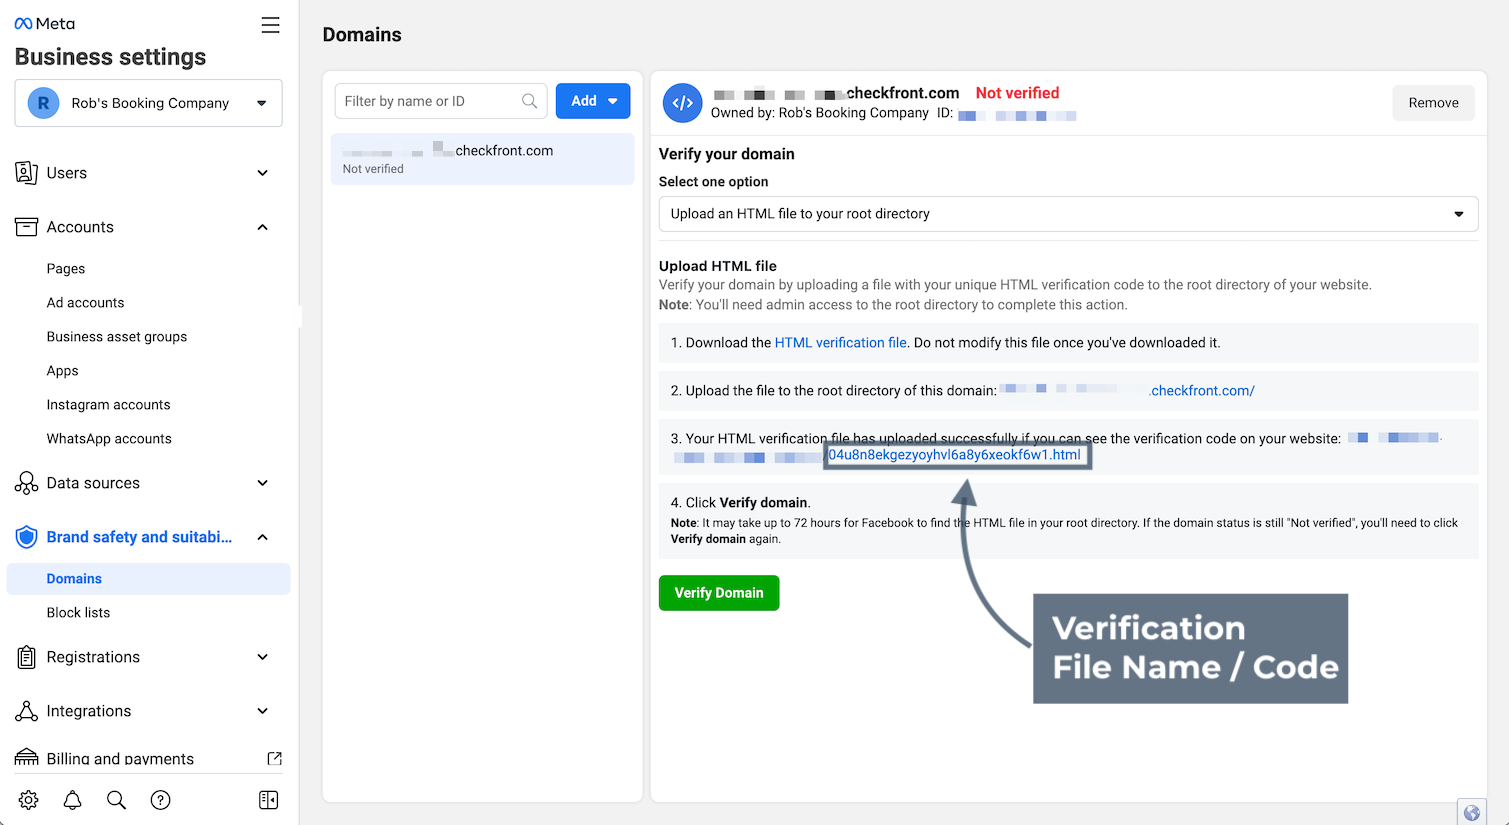Collapse Brand safety and suitability chevron
Screen dimensions: 1509x825
pyautogui.click(x=263, y=537)
